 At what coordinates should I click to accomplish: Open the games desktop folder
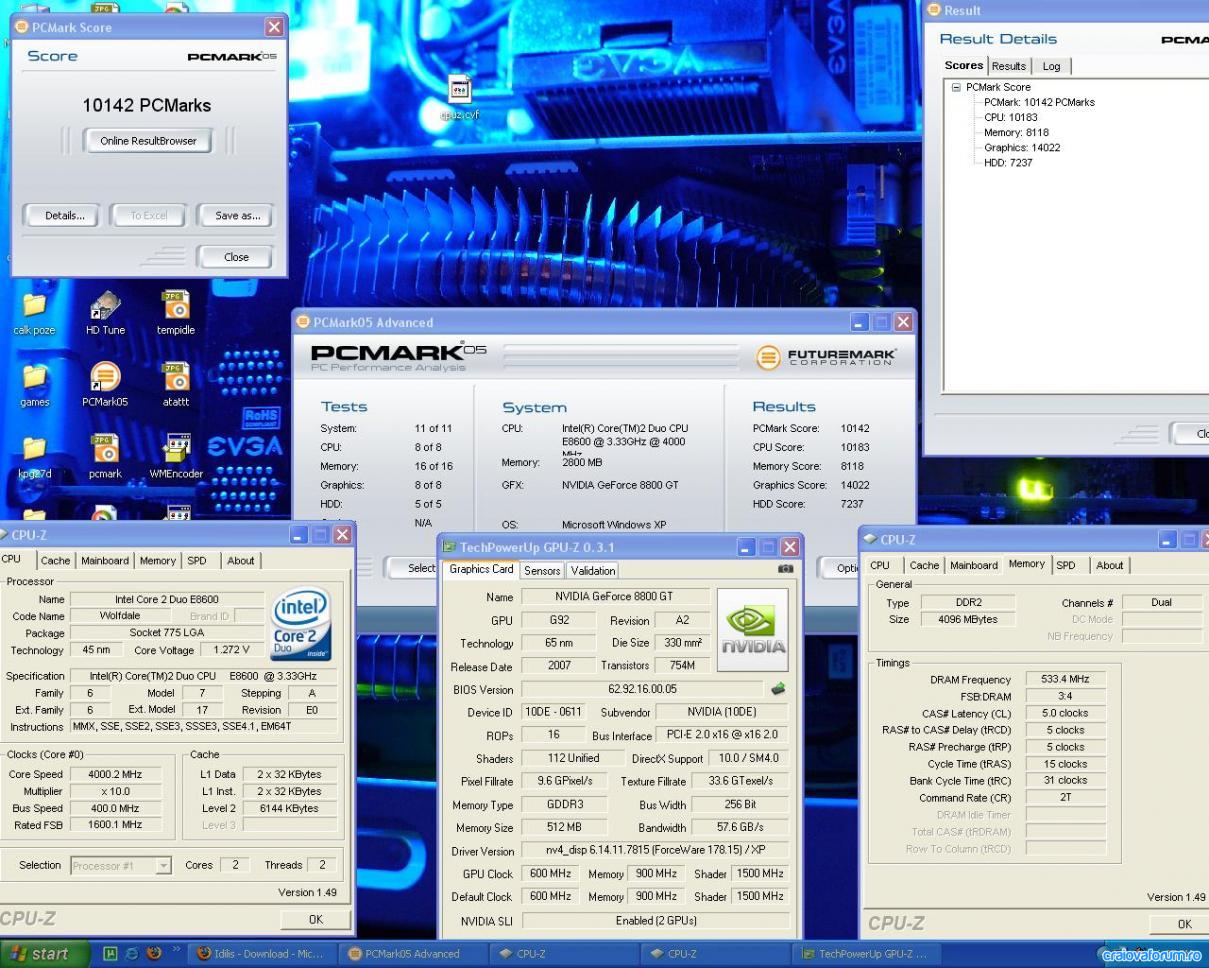pyautogui.click(x=34, y=383)
